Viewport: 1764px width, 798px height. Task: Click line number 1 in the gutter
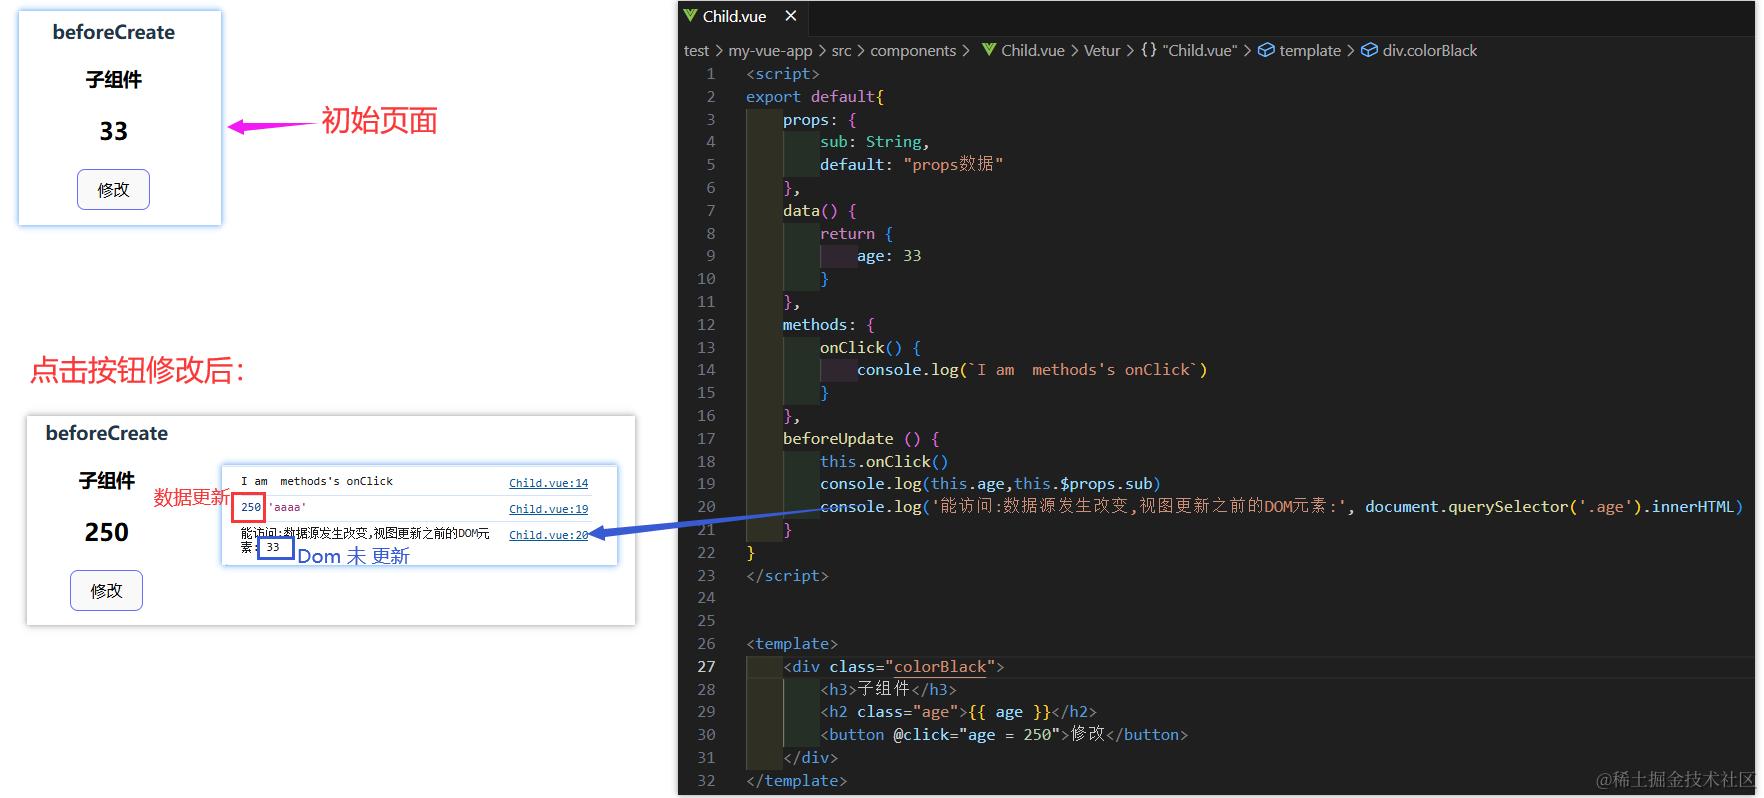(x=711, y=74)
